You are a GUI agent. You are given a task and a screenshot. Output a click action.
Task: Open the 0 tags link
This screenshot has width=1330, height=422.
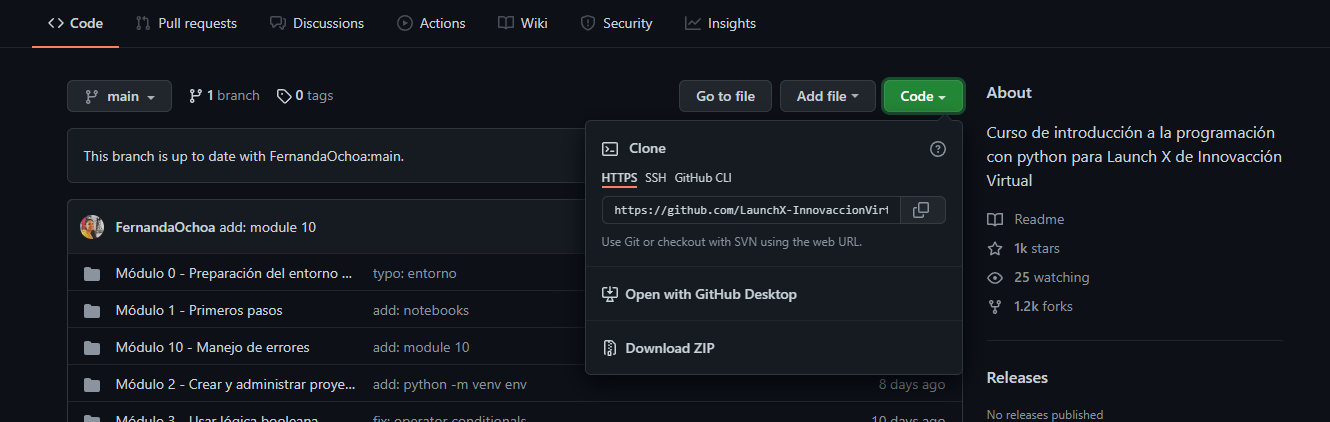pyautogui.click(x=305, y=96)
